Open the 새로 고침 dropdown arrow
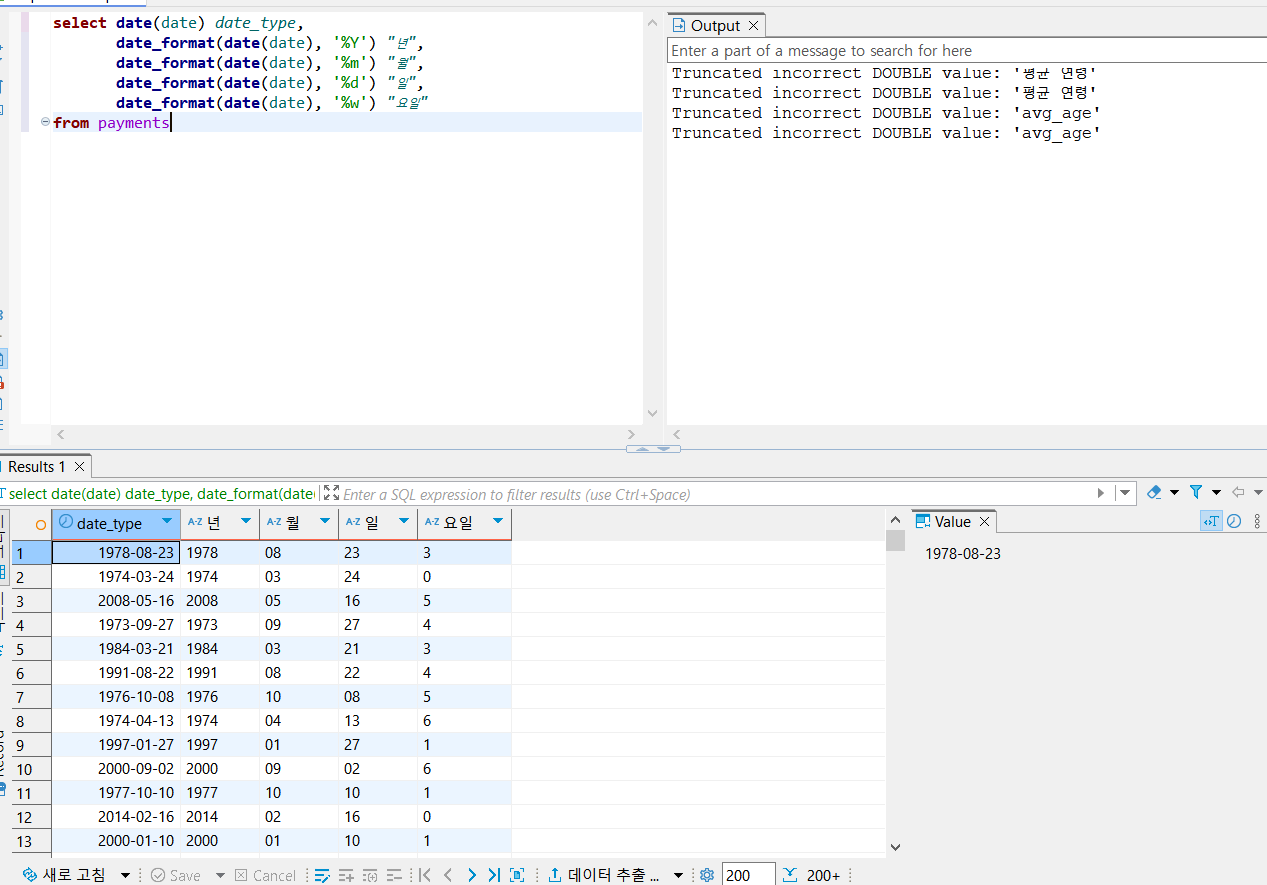Viewport: 1267px width, 885px height. pos(125,875)
